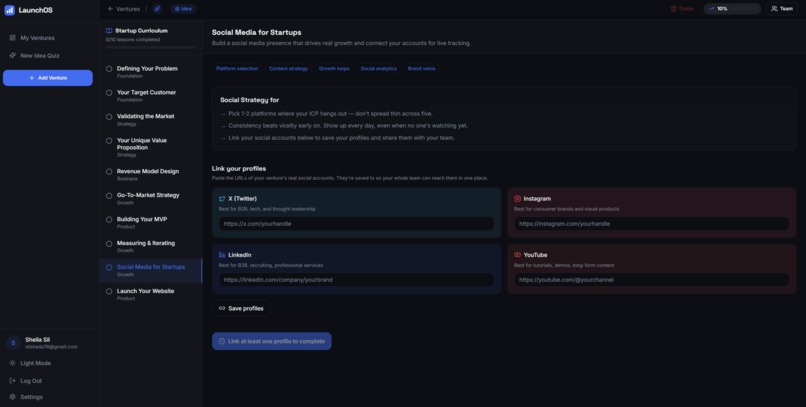Click the 10% progress indicator
The width and height of the screenshot is (806, 407).
tap(732, 9)
